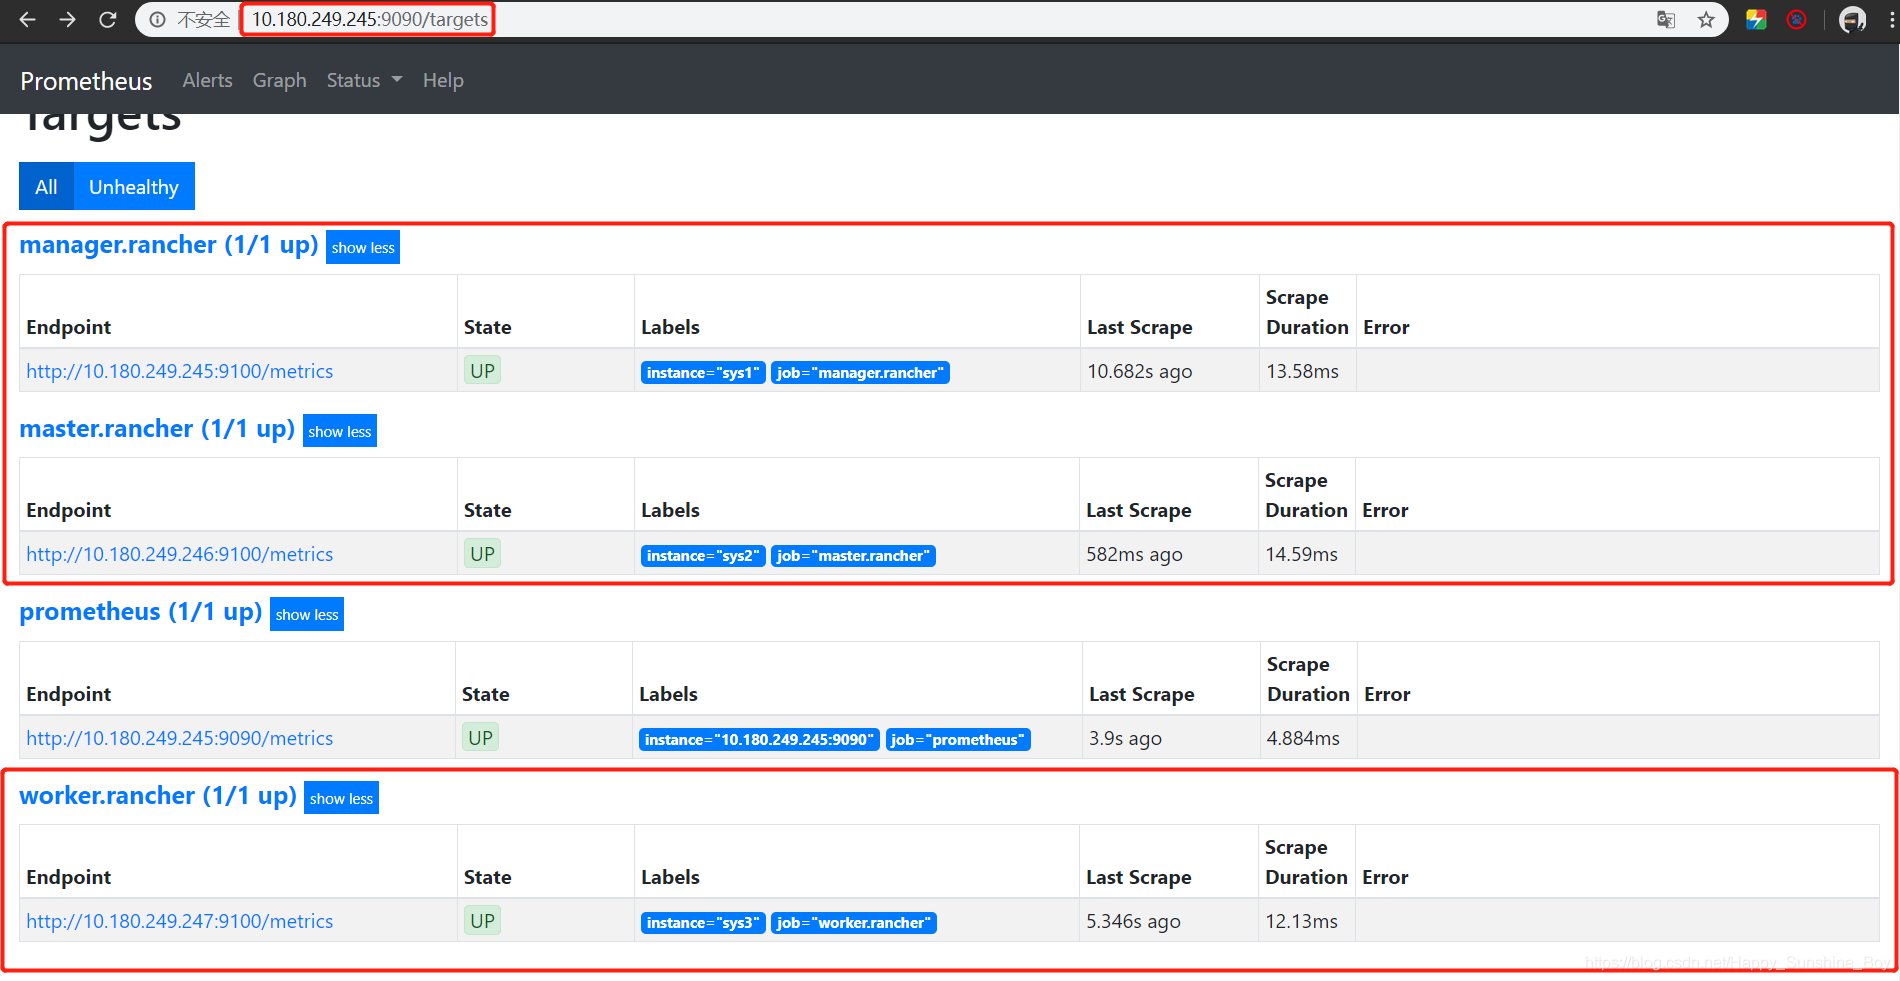Viewport: 1900px width, 981px height.
Task: Open endpoint 10.180.249.246:9100/metrics link
Action: tap(180, 554)
